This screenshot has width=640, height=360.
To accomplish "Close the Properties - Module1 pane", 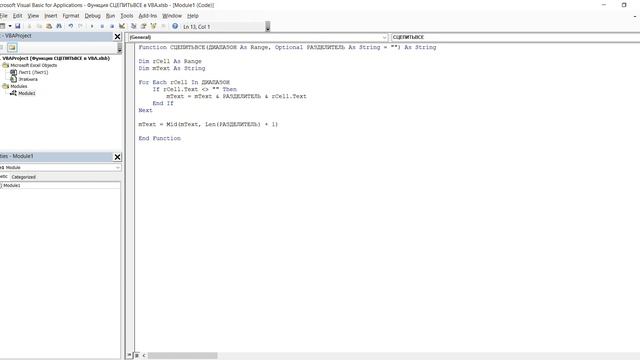I will click(x=117, y=157).
